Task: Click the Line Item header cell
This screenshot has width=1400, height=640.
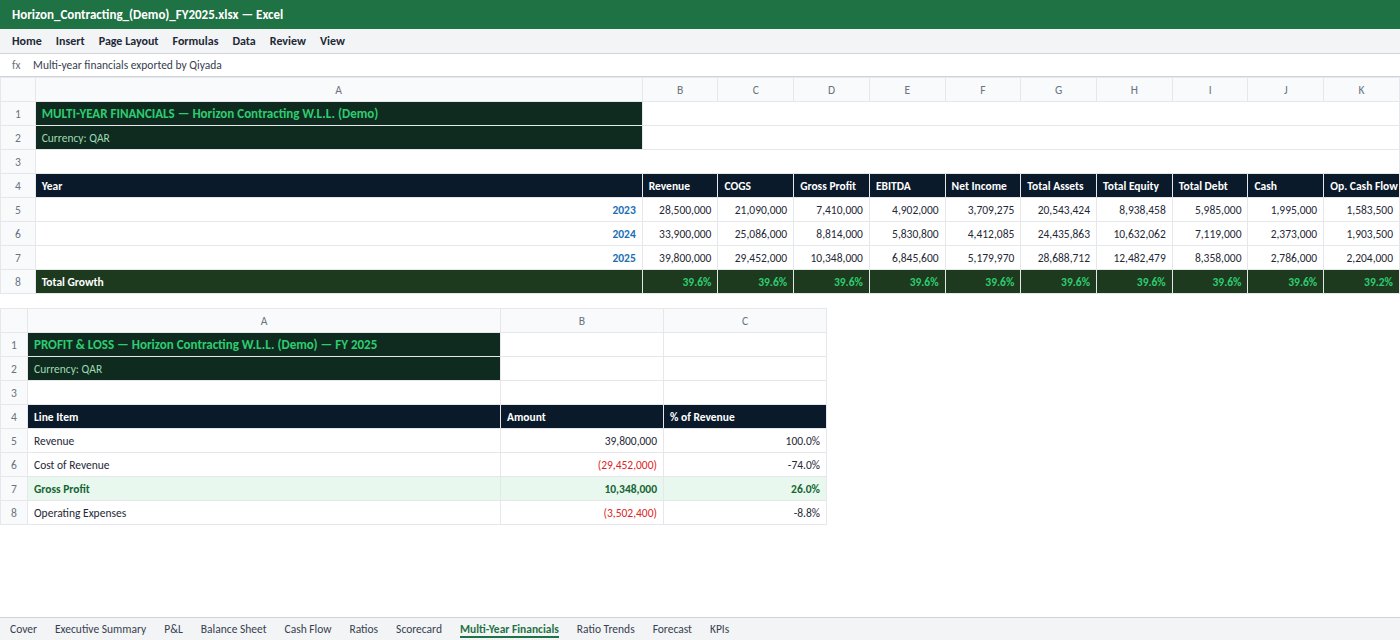Action: 264,417
